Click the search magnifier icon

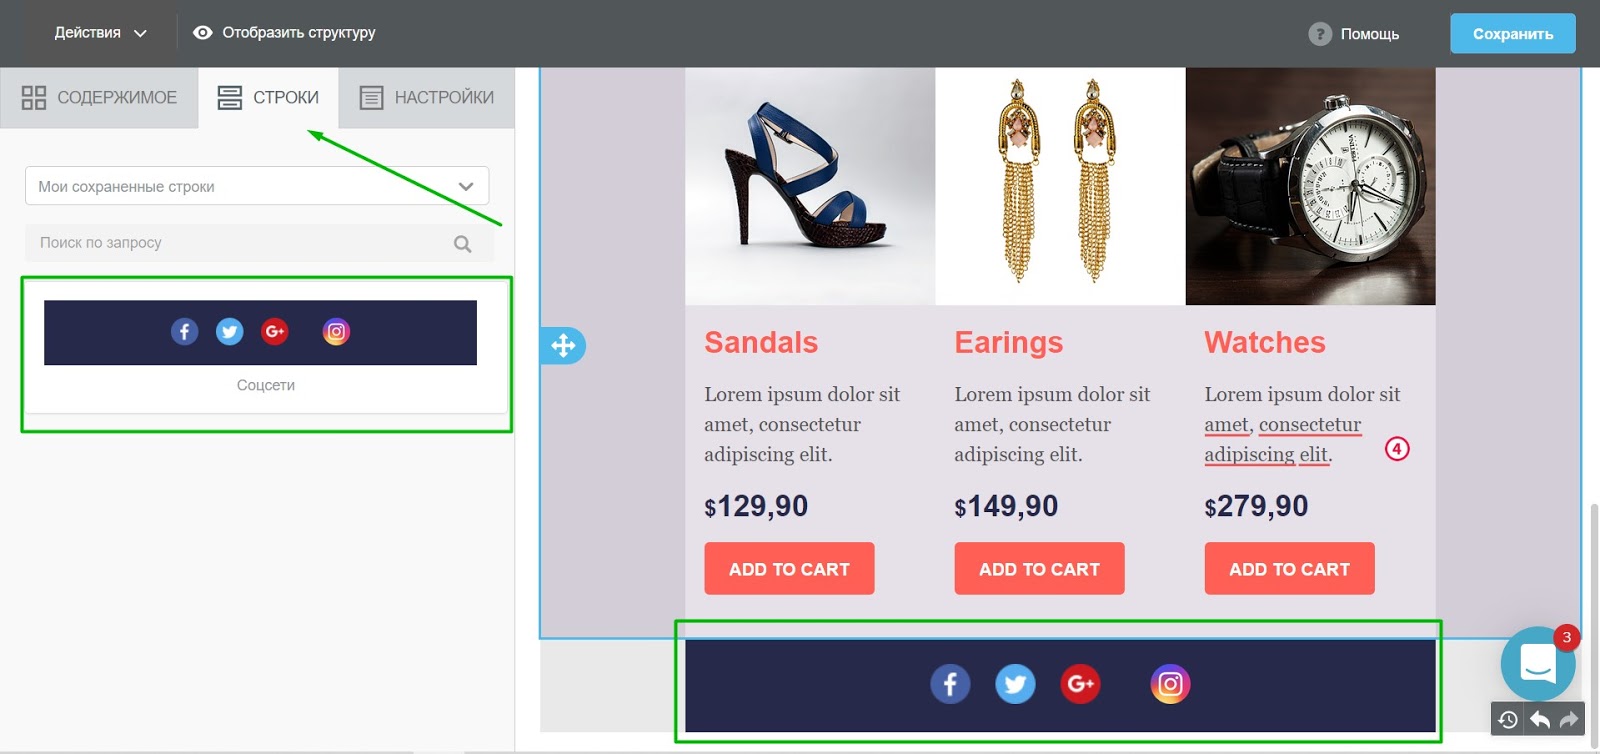462,243
